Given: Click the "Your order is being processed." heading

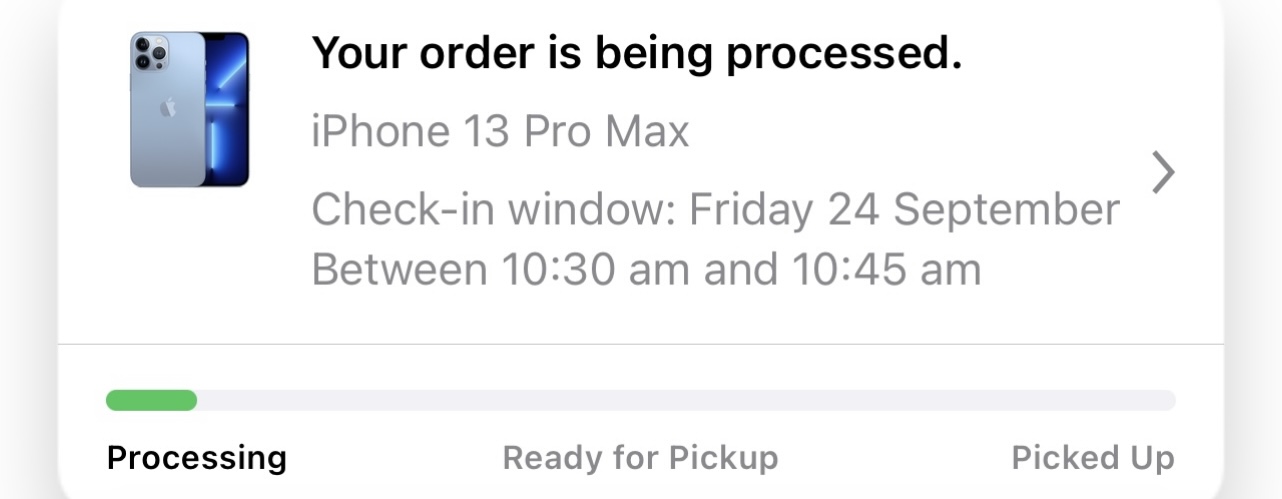Looking at the screenshot, I should click(636, 54).
